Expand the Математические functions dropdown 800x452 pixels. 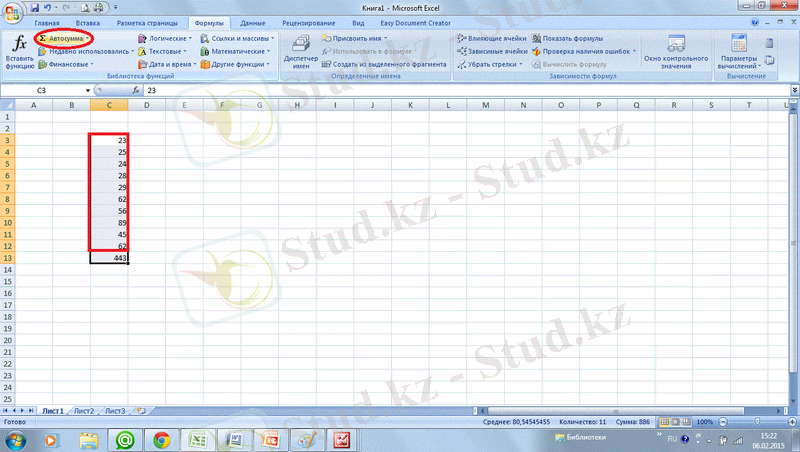pos(234,51)
